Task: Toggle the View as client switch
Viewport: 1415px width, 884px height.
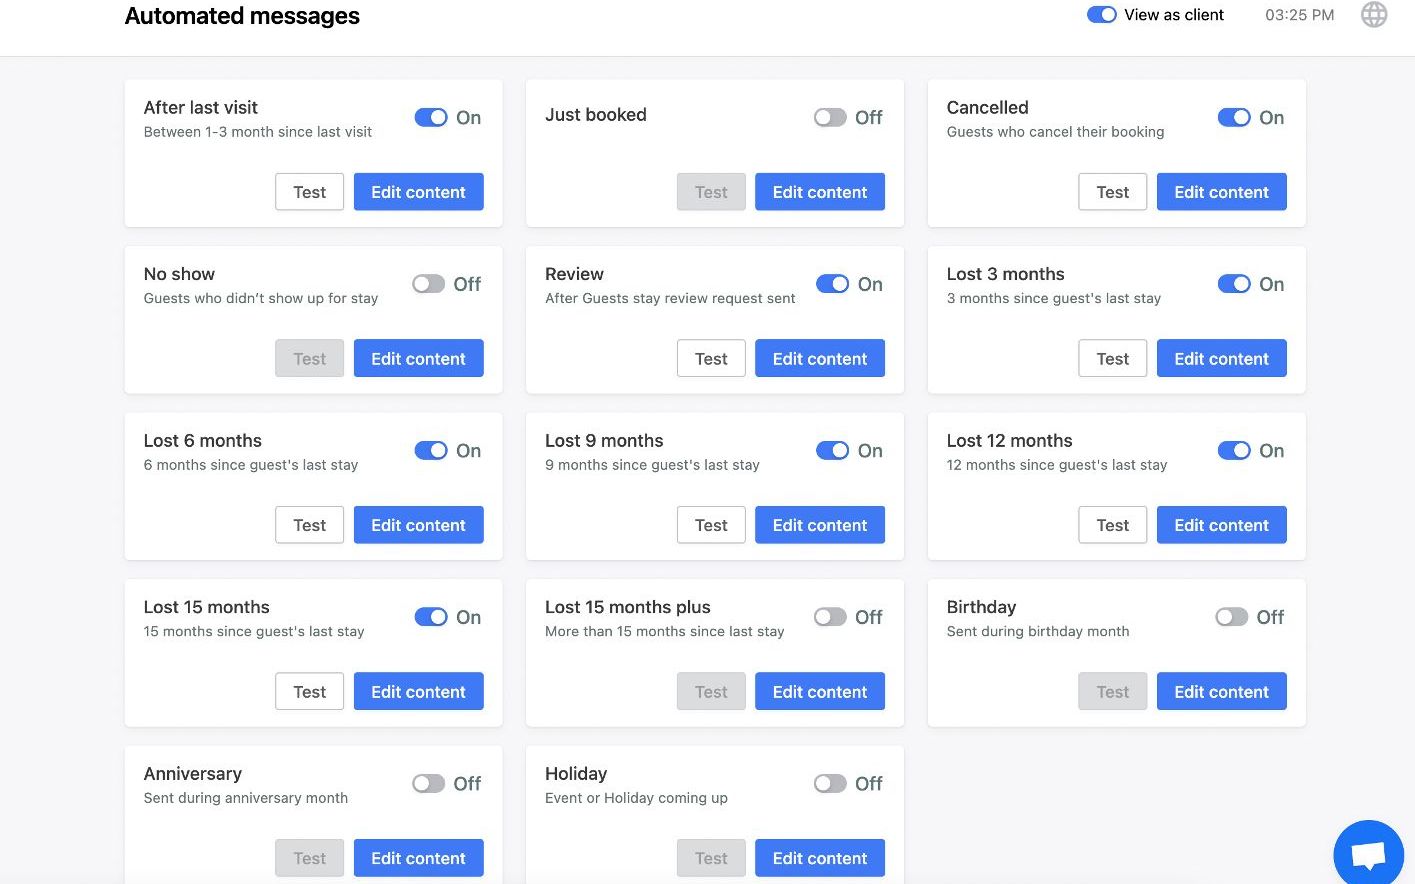Action: click(x=1102, y=15)
